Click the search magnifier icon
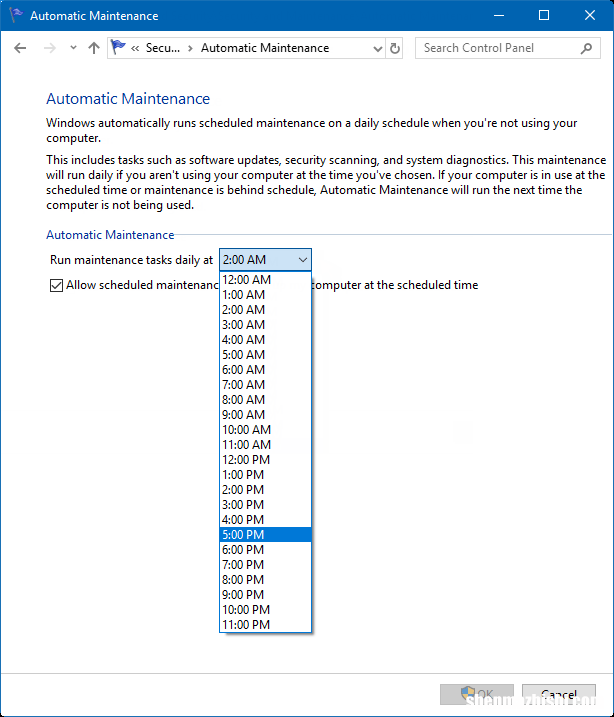Viewport: 614px width, 717px height. coord(586,48)
